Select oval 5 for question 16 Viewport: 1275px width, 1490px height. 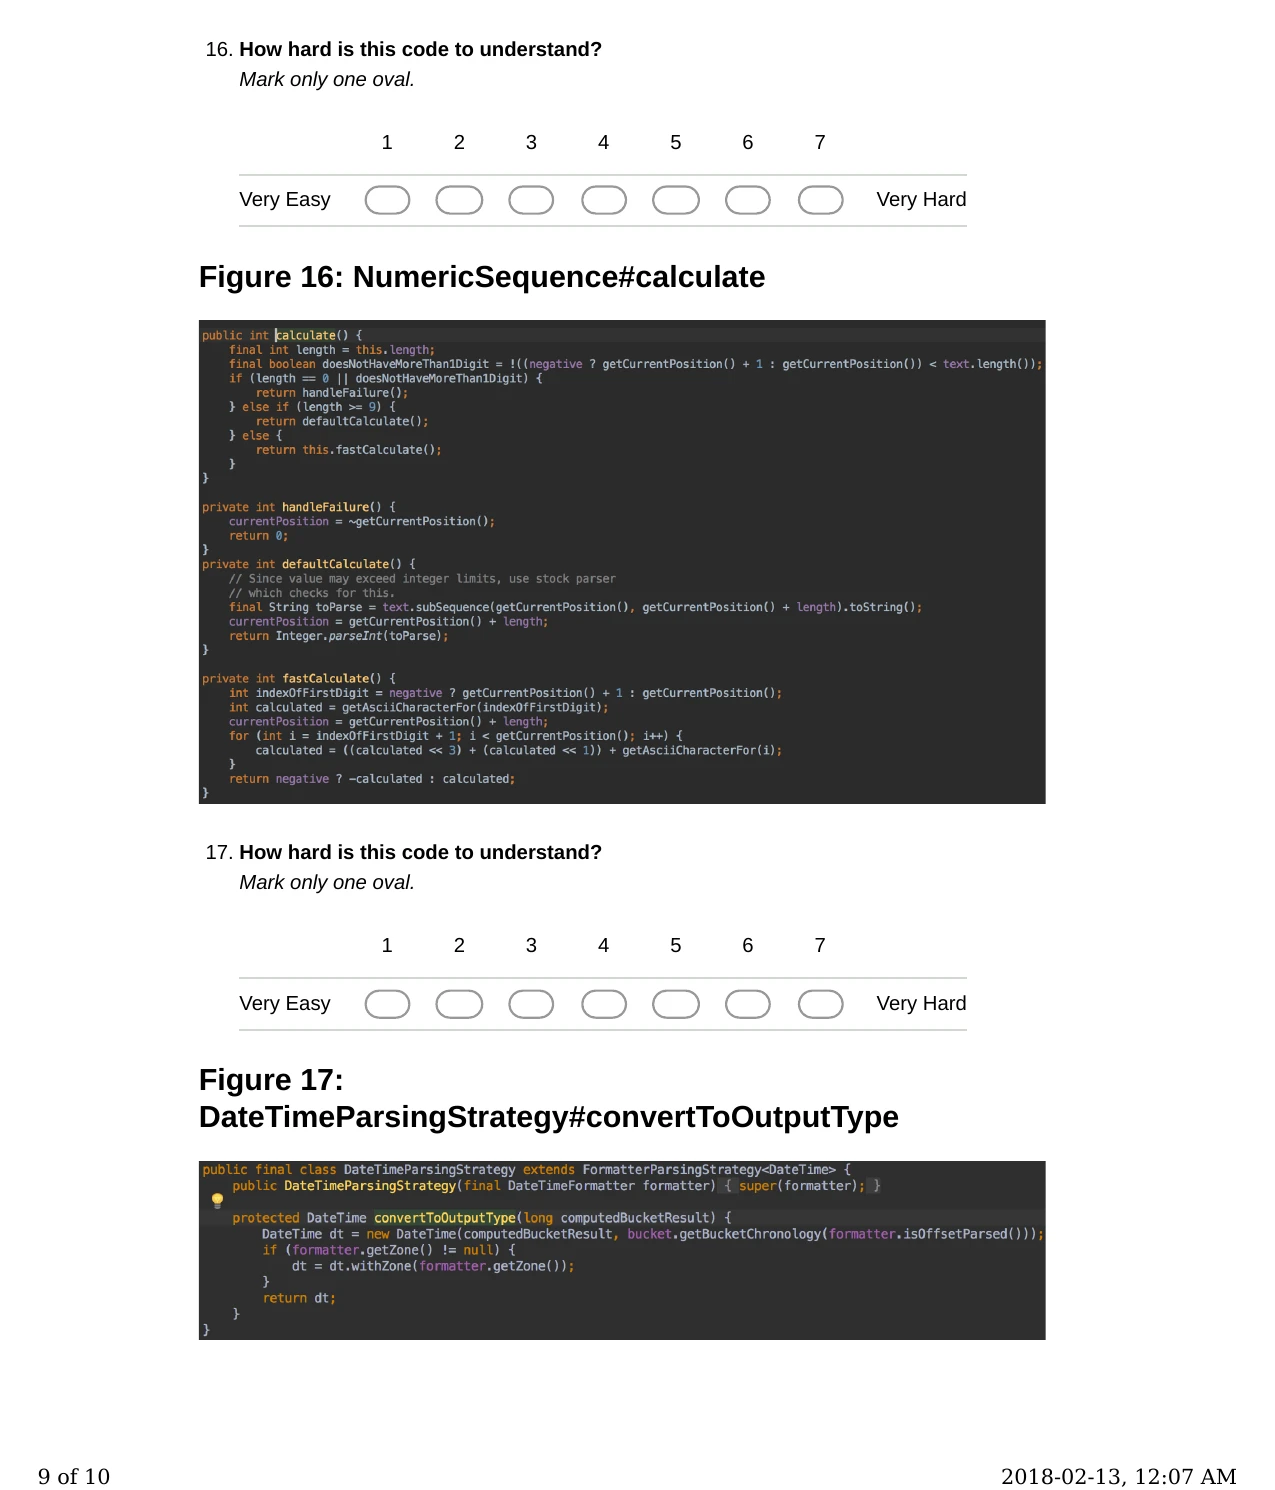[x=676, y=200]
